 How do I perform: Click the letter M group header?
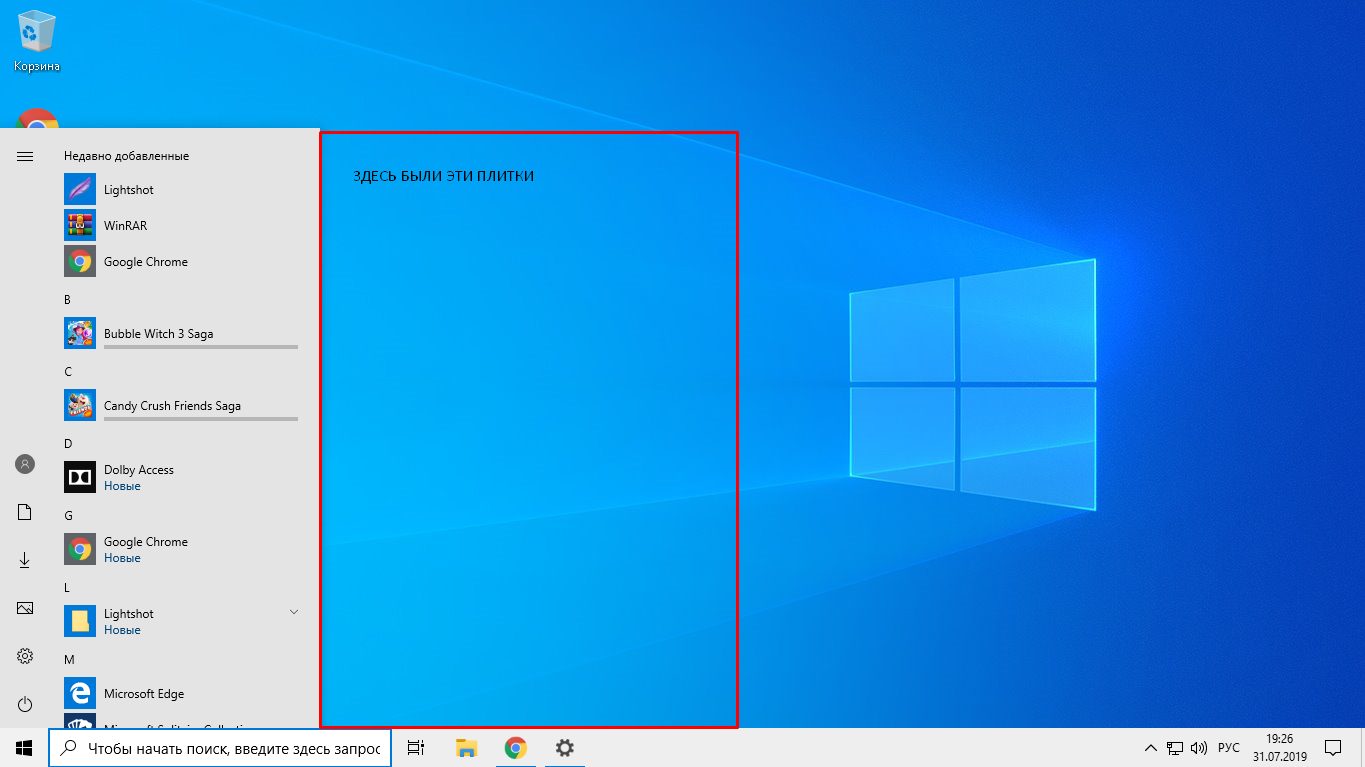point(69,659)
